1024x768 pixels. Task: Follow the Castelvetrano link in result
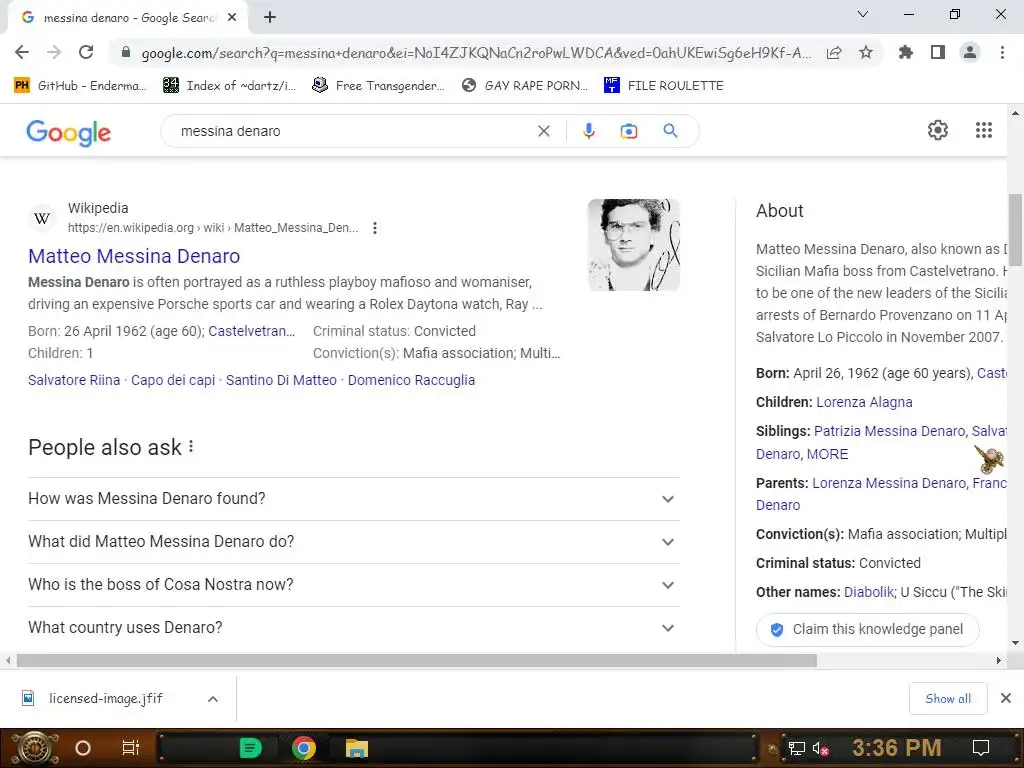(251, 331)
